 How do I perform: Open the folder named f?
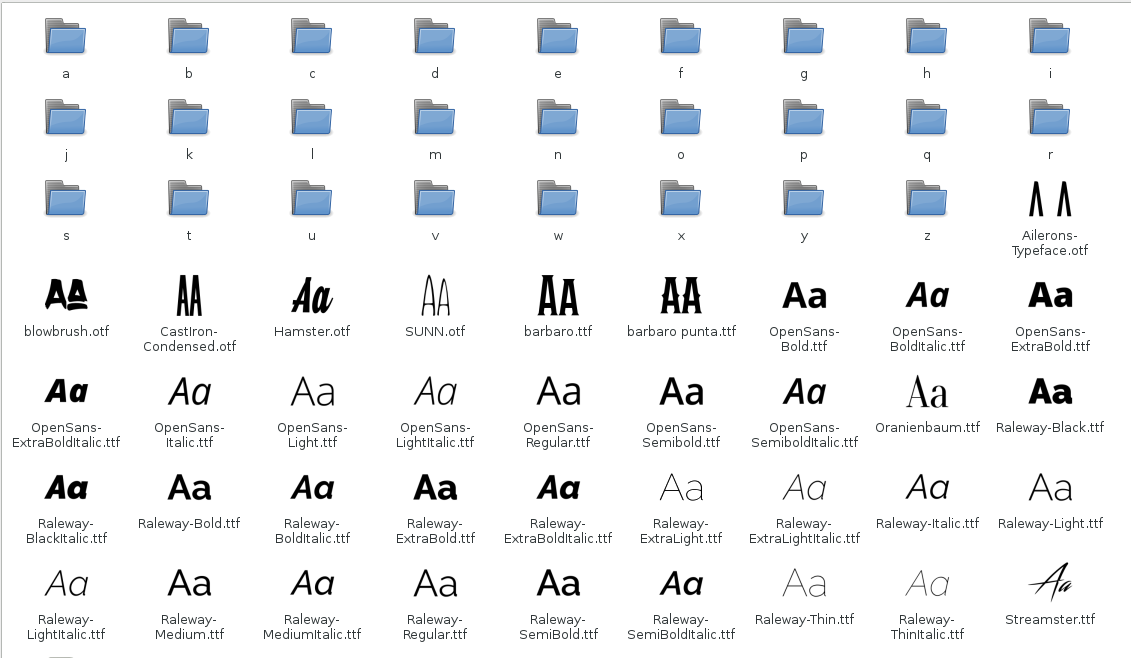coord(681,36)
